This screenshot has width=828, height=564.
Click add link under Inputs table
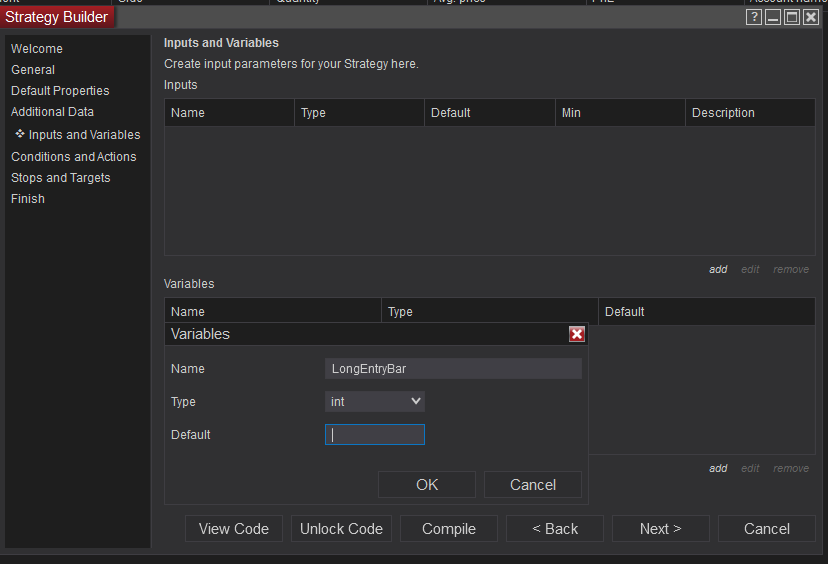[x=718, y=270]
